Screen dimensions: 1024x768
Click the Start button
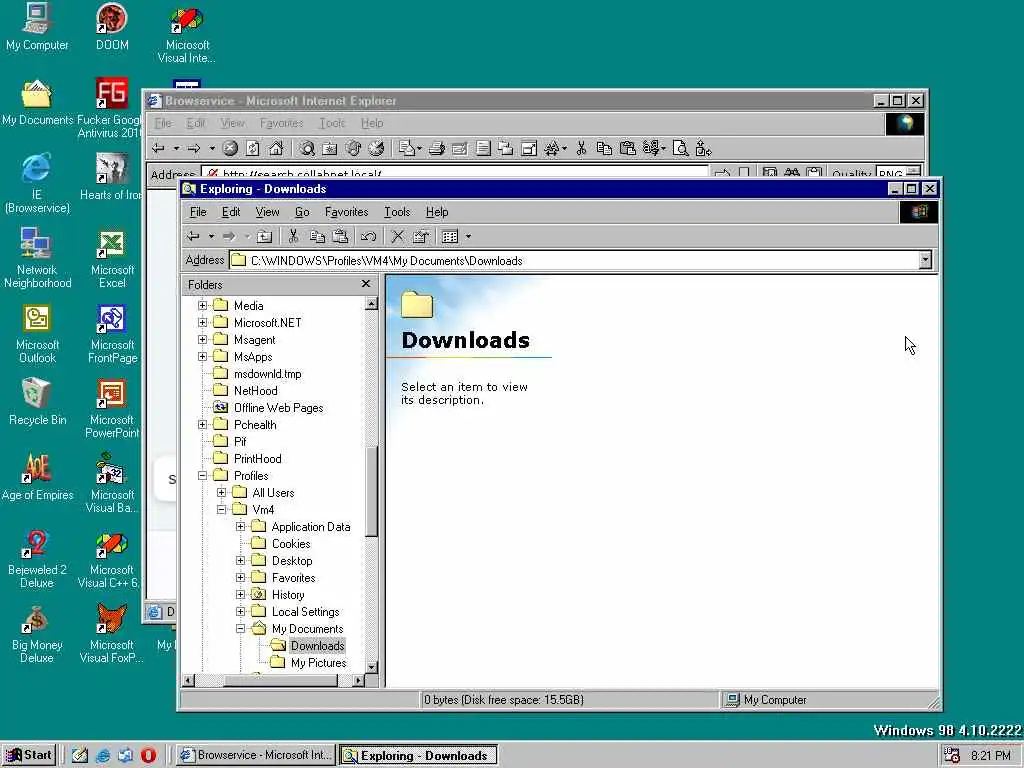[x=29, y=755]
